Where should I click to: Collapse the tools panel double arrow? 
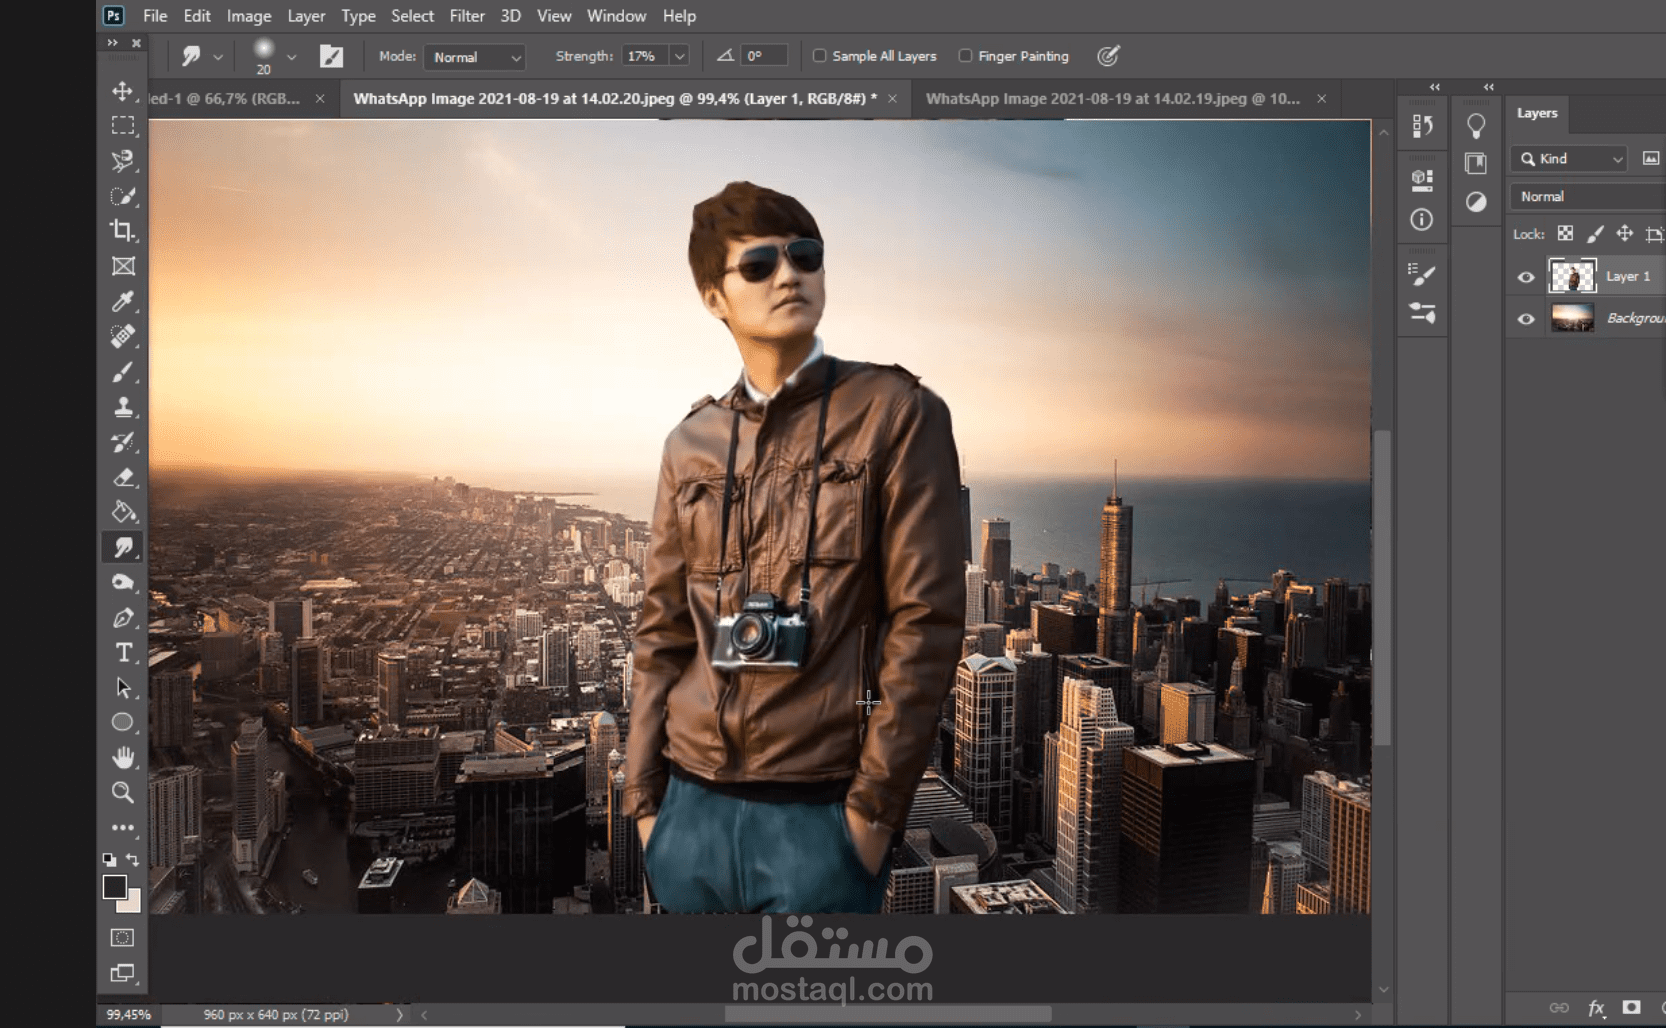tap(112, 43)
